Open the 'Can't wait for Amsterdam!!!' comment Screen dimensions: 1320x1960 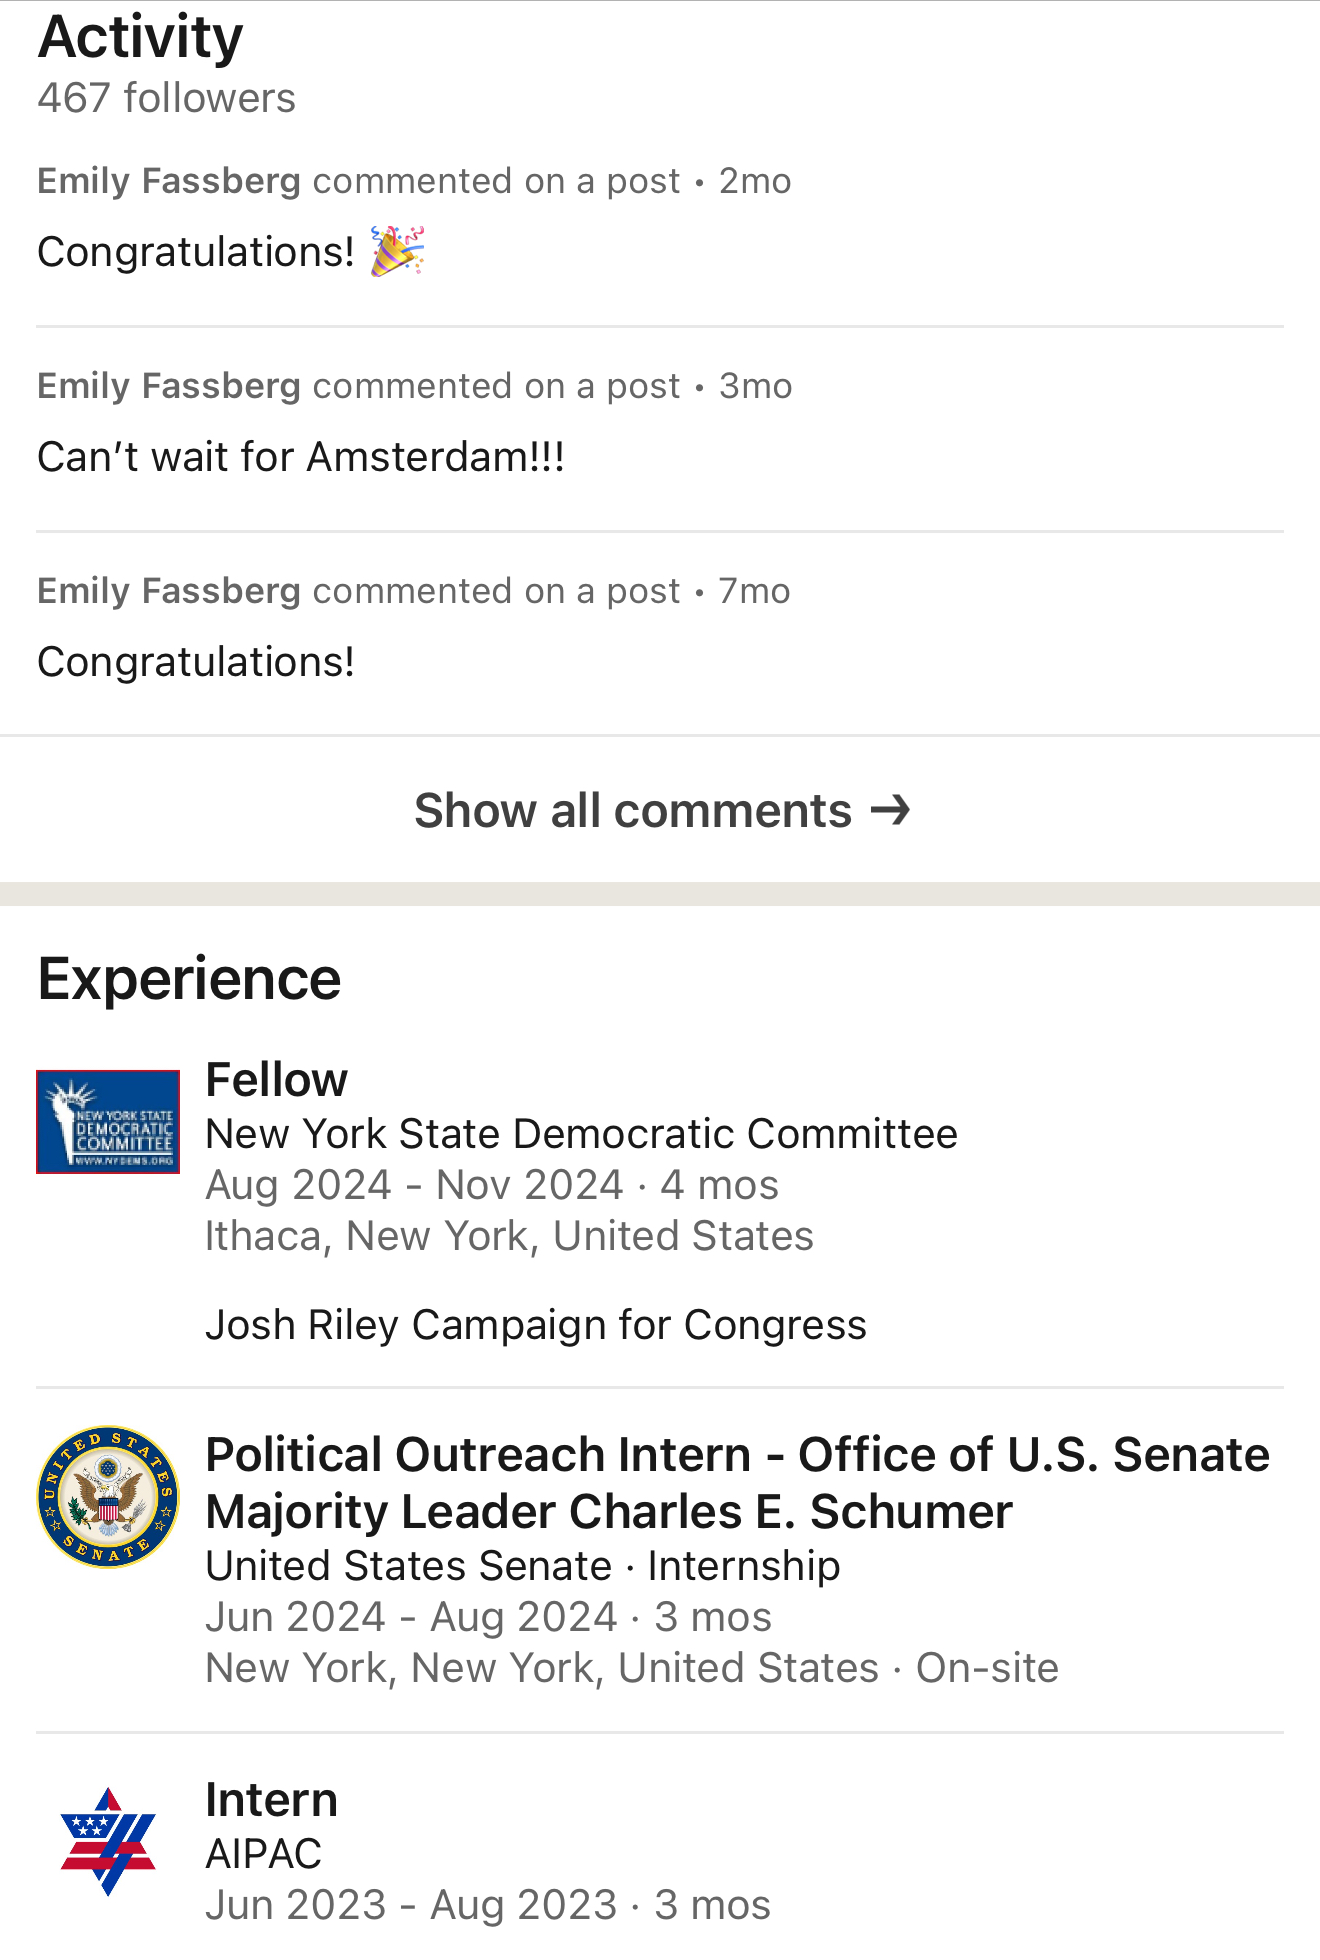(x=301, y=457)
